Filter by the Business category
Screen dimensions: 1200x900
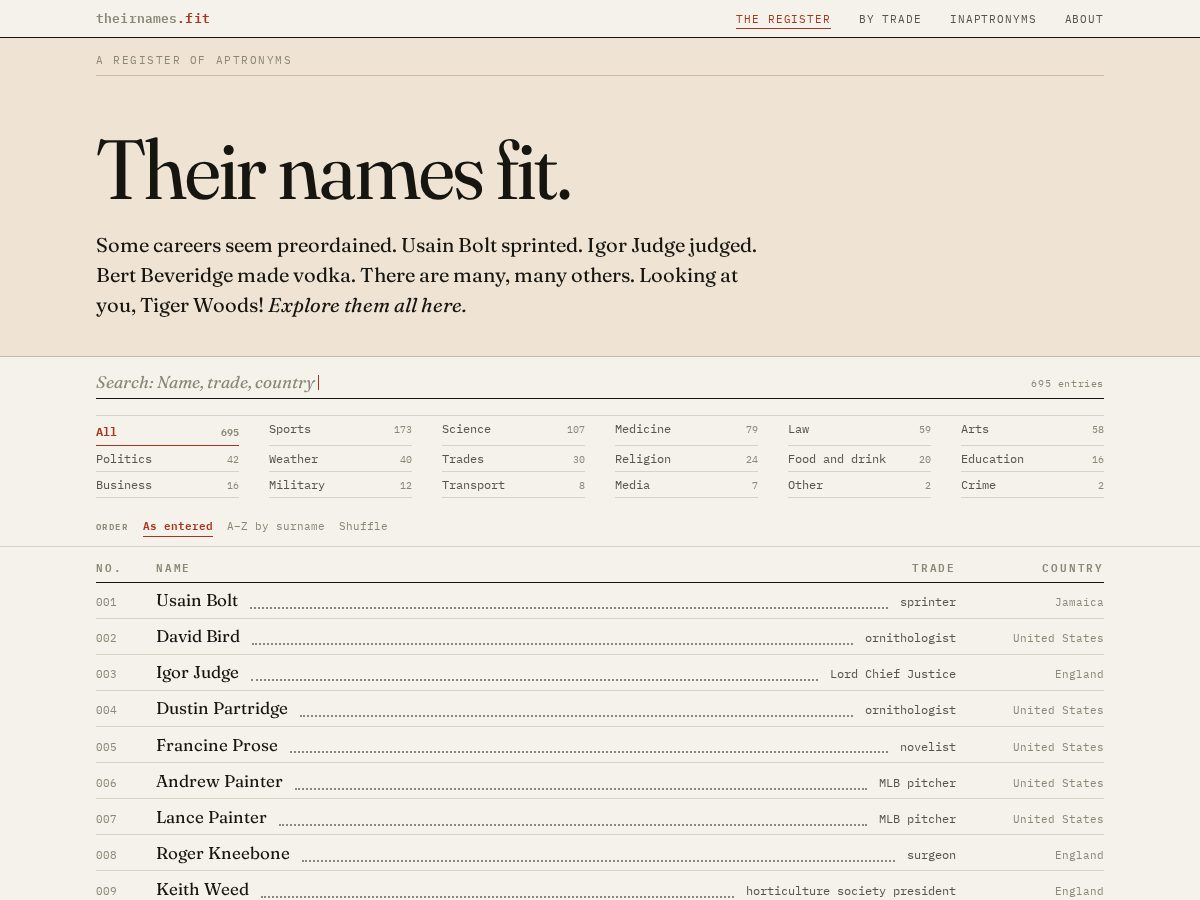point(167,485)
